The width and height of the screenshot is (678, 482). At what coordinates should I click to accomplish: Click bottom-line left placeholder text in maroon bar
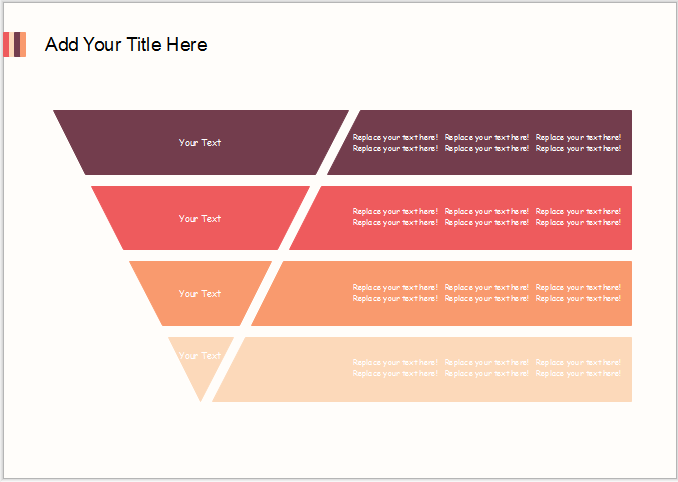(x=395, y=148)
